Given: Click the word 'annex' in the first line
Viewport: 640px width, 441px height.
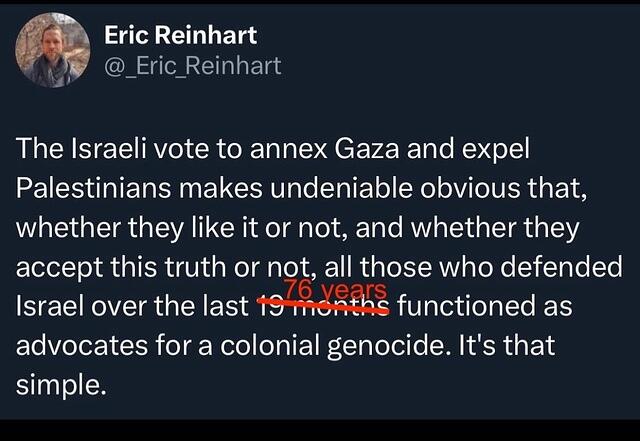Looking at the screenshot, I should pyautogui.click(x=289, y=149).
